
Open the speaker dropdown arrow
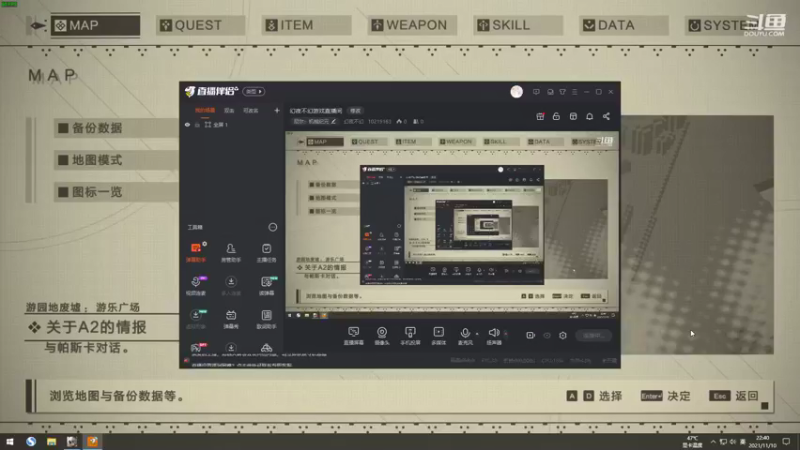(x=506, y=334)
